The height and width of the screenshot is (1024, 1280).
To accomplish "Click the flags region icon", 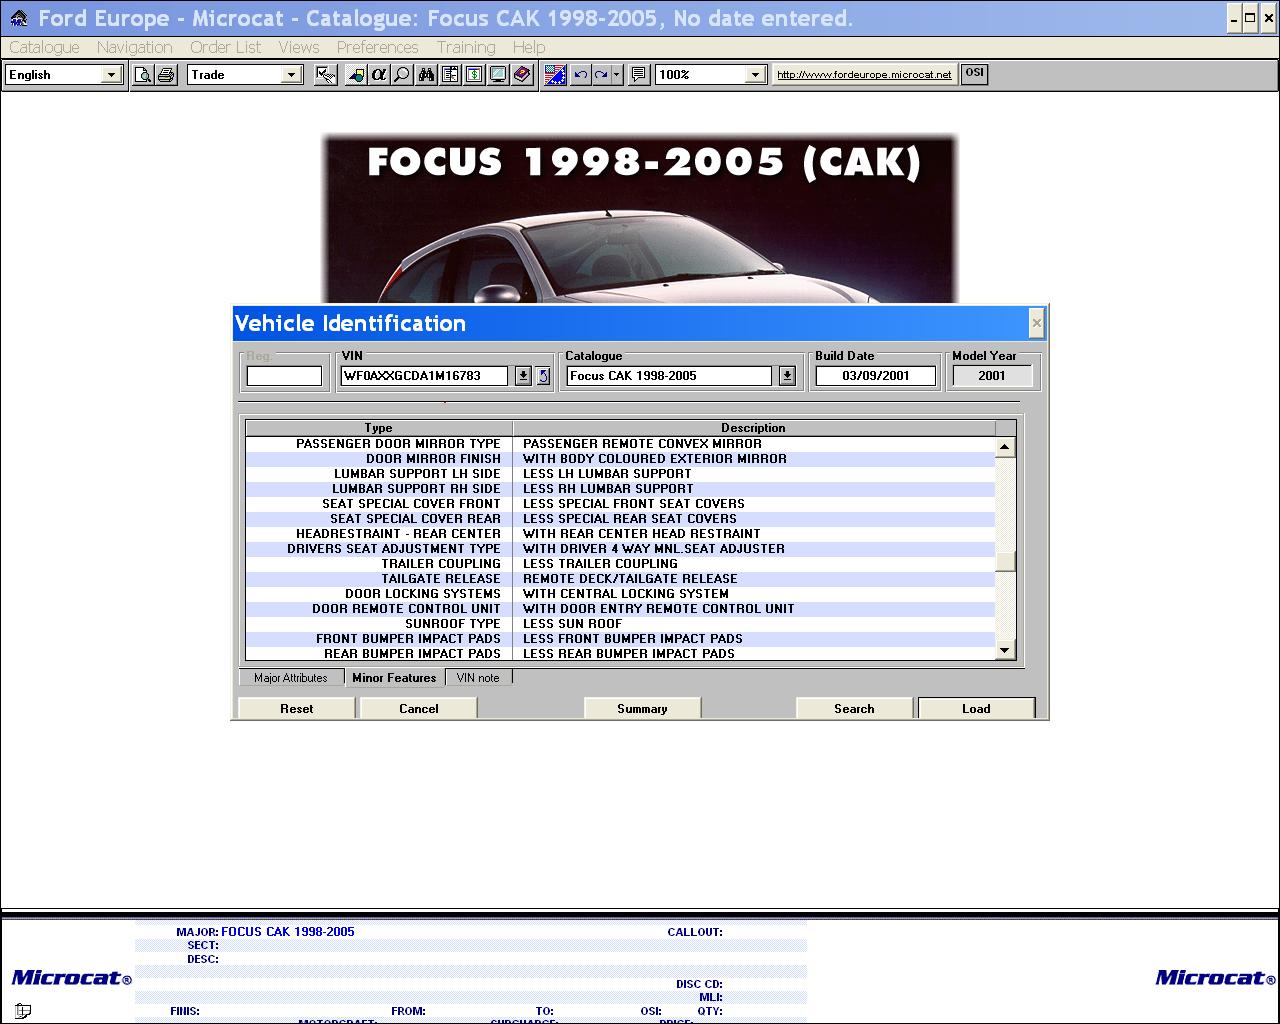I will point(556,75).
